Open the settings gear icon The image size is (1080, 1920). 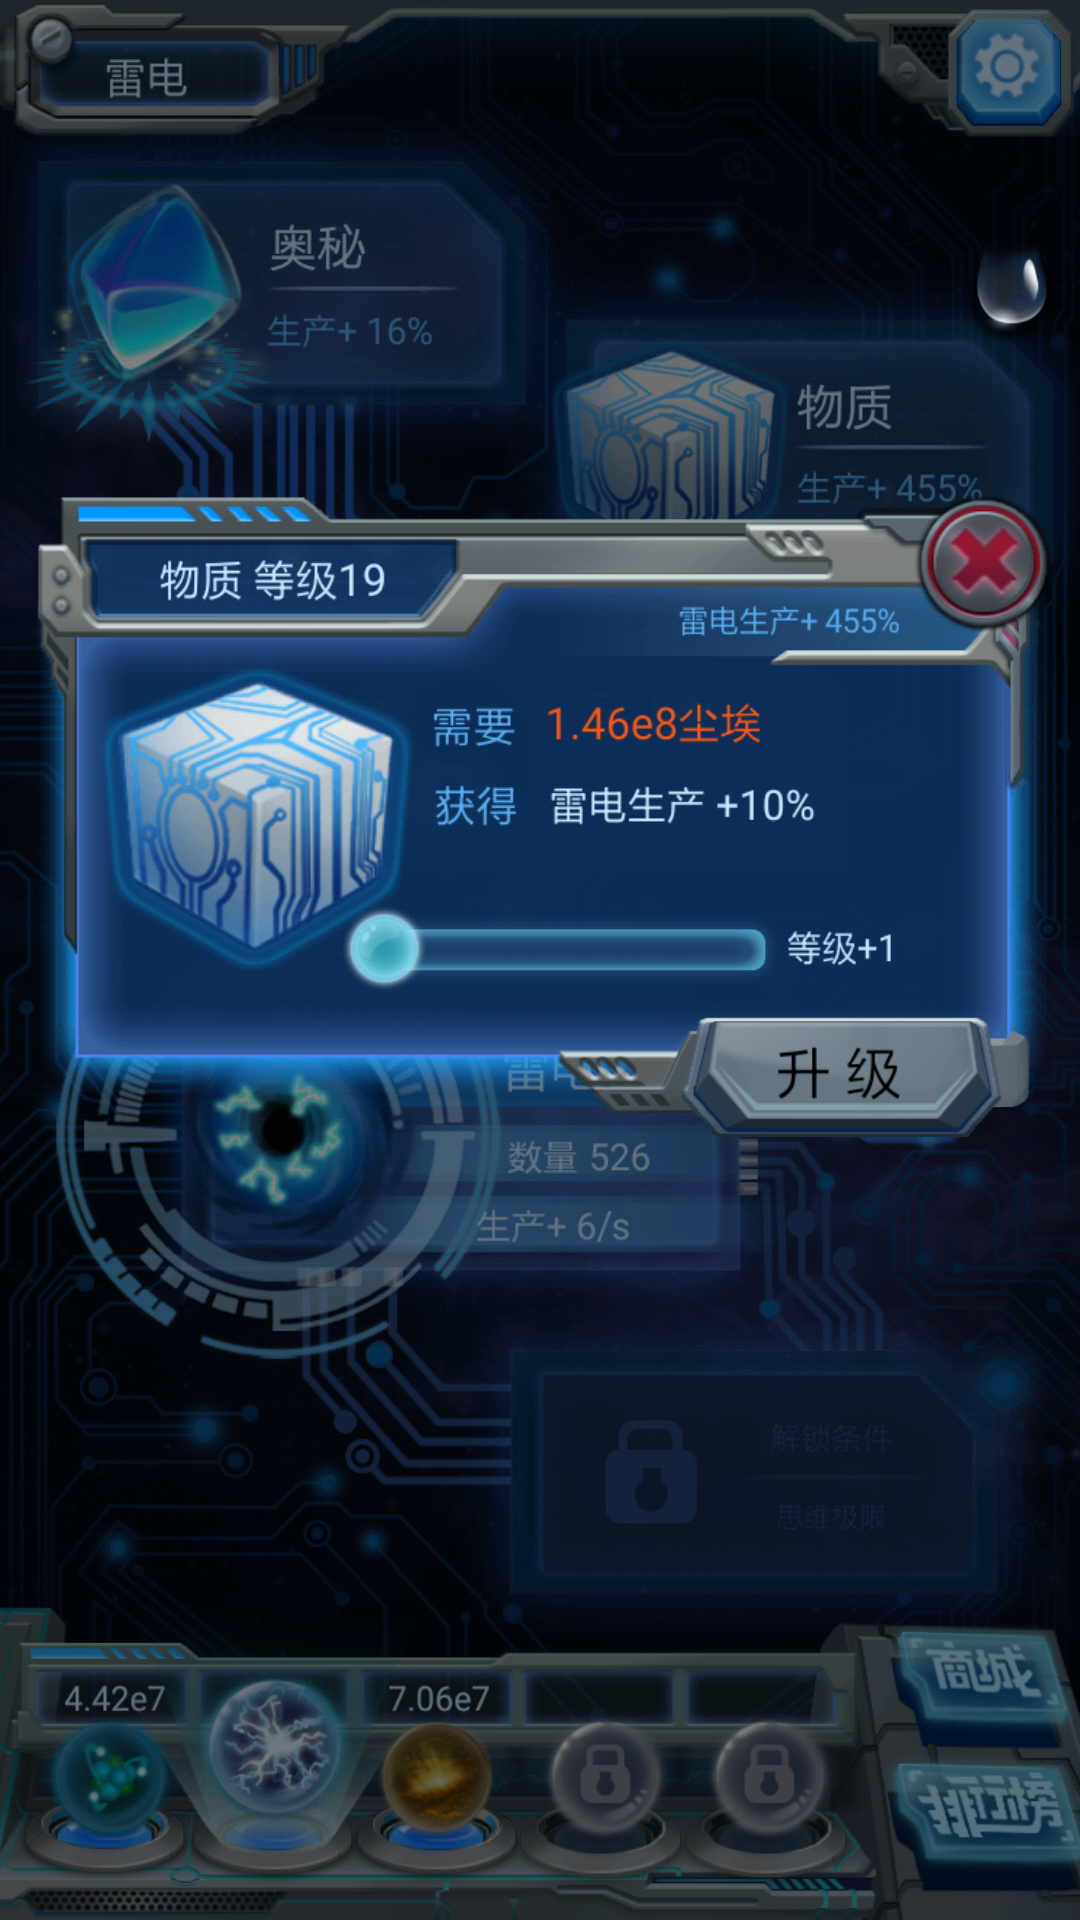click(1007, 67)
